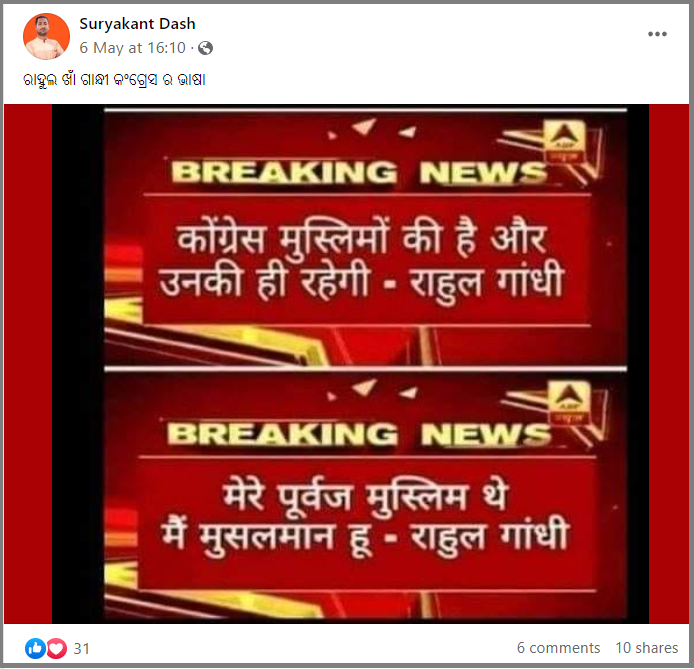694x669 pixels.
Task: Open Suryakant Dash's profile picture
Action: 46,36
